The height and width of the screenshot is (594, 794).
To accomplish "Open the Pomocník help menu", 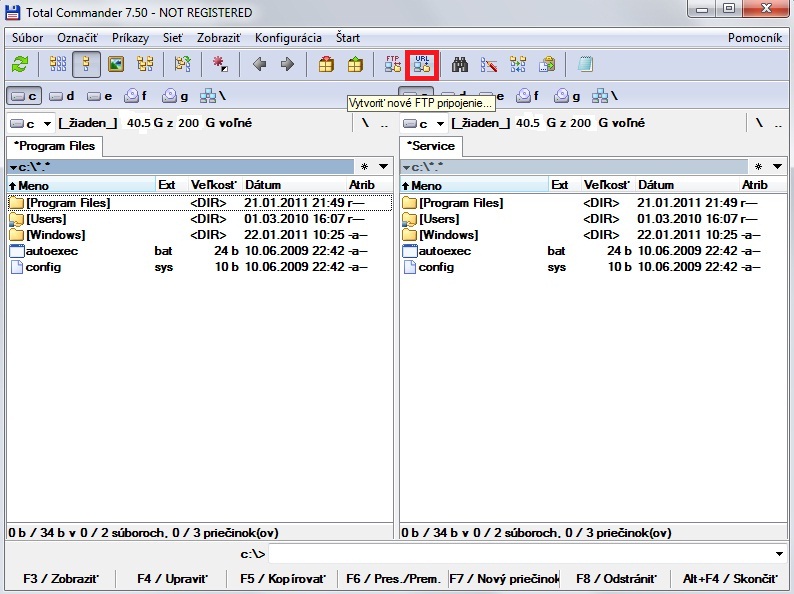I will click(x=755, y=38).
